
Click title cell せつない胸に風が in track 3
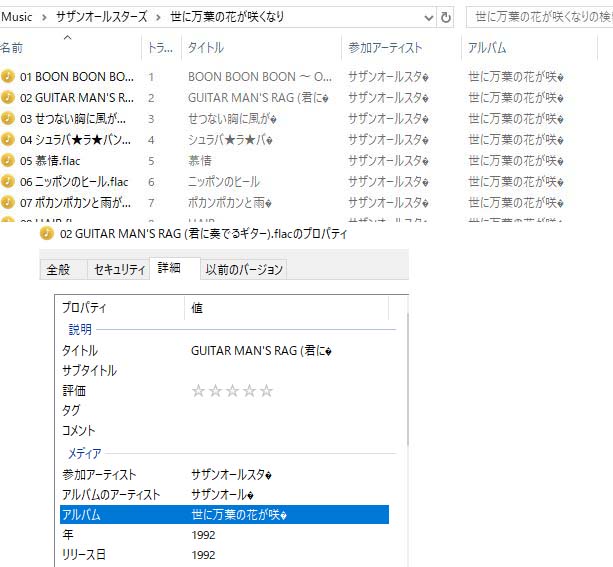[x=232, y=118]
